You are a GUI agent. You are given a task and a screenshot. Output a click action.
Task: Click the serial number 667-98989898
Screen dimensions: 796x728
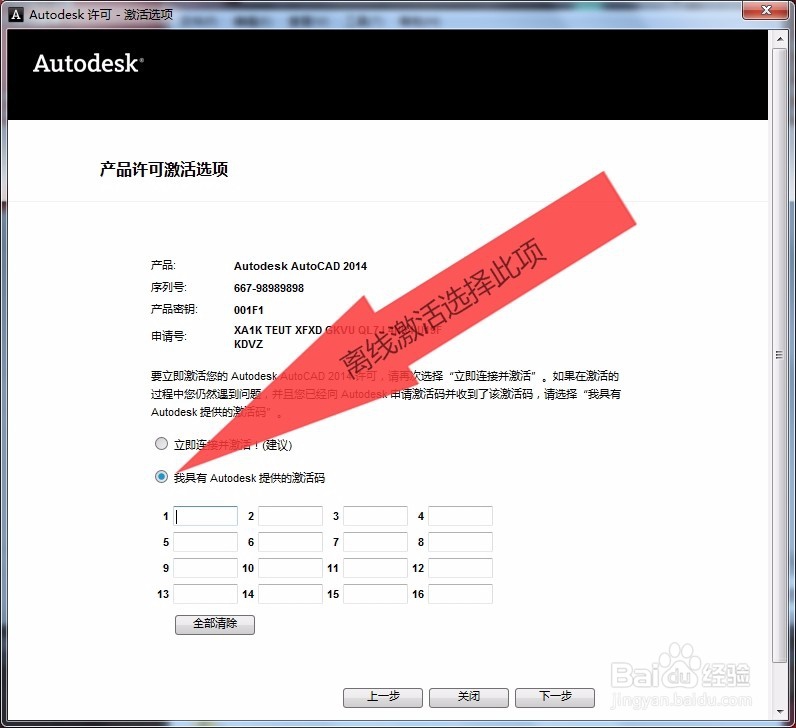point(269,288)
